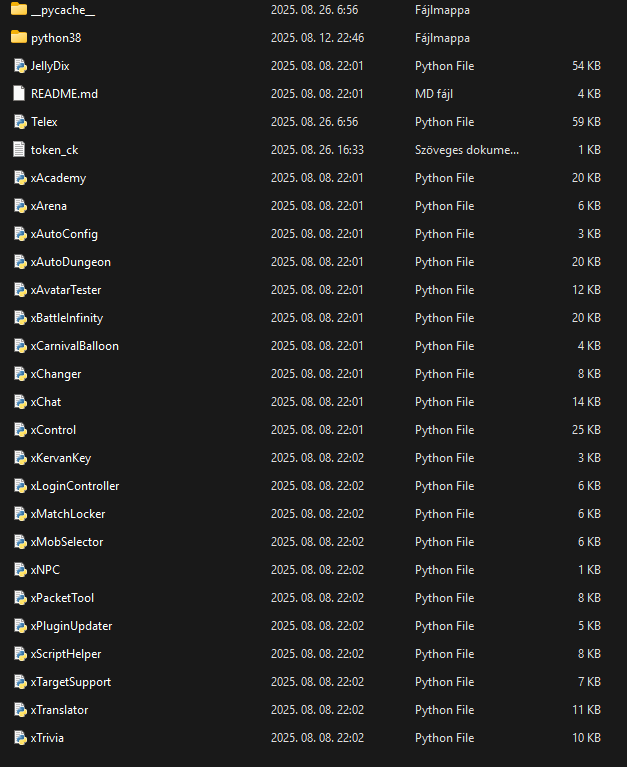Image resolution: width=627 pixels, height=767 pixels.
Task: Select the xTrivia file icon
Action: (x=18, y=738)
